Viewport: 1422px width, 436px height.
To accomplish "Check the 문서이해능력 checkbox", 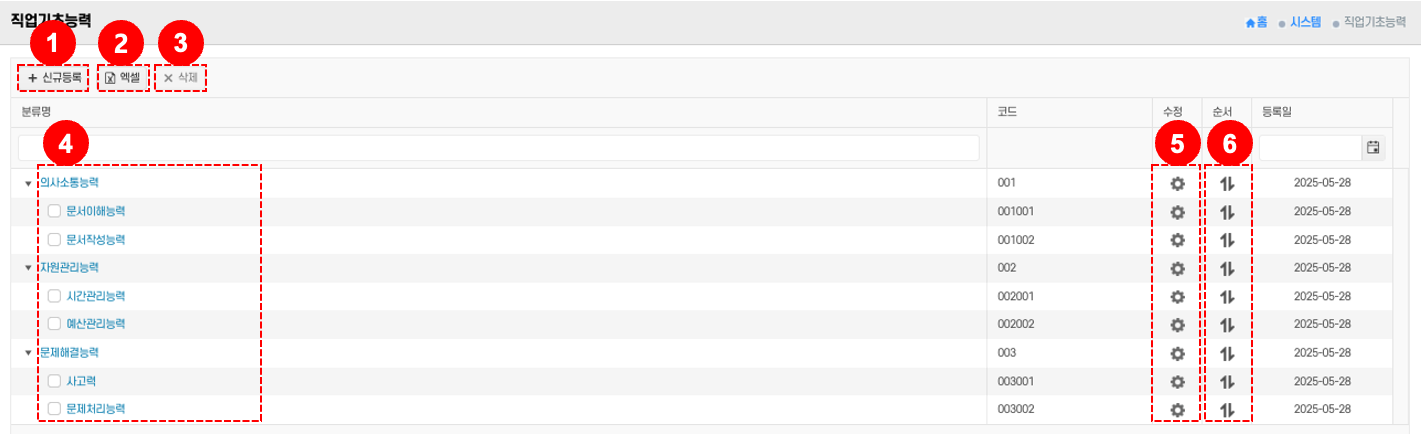I will point(55,212).
